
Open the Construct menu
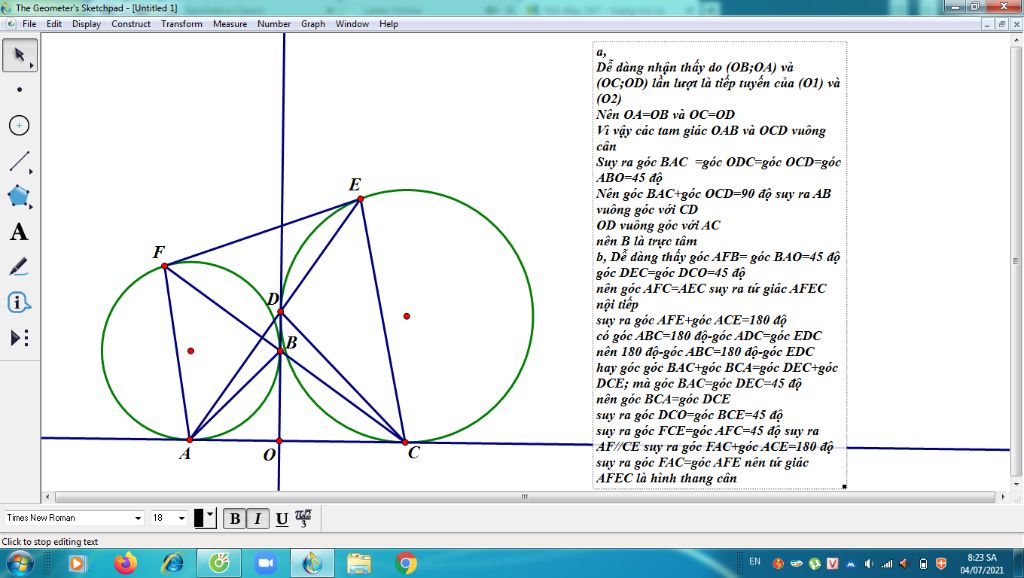pyautogui.click(x=131, y=24)
